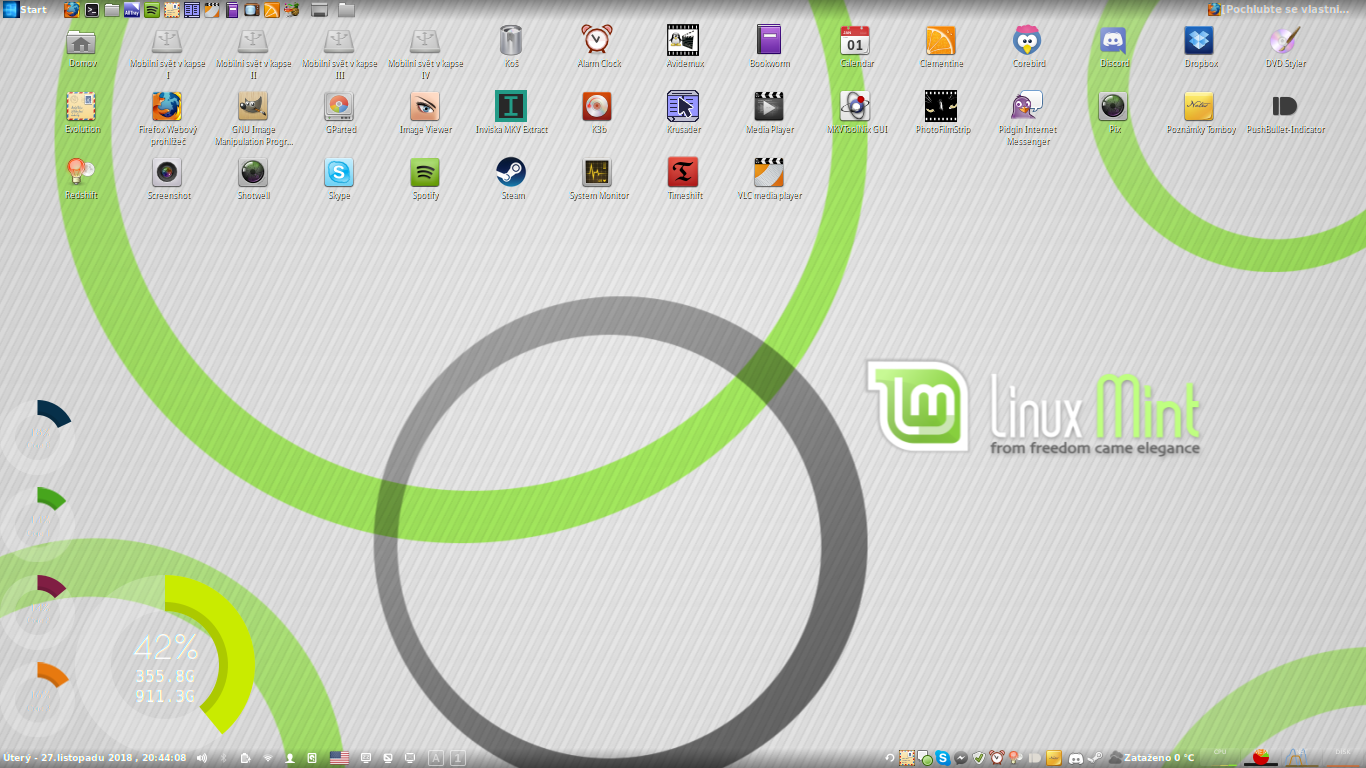The image size is (1366, 768).
Task: Click workspace switcher button 1
Action: (457, 758)
